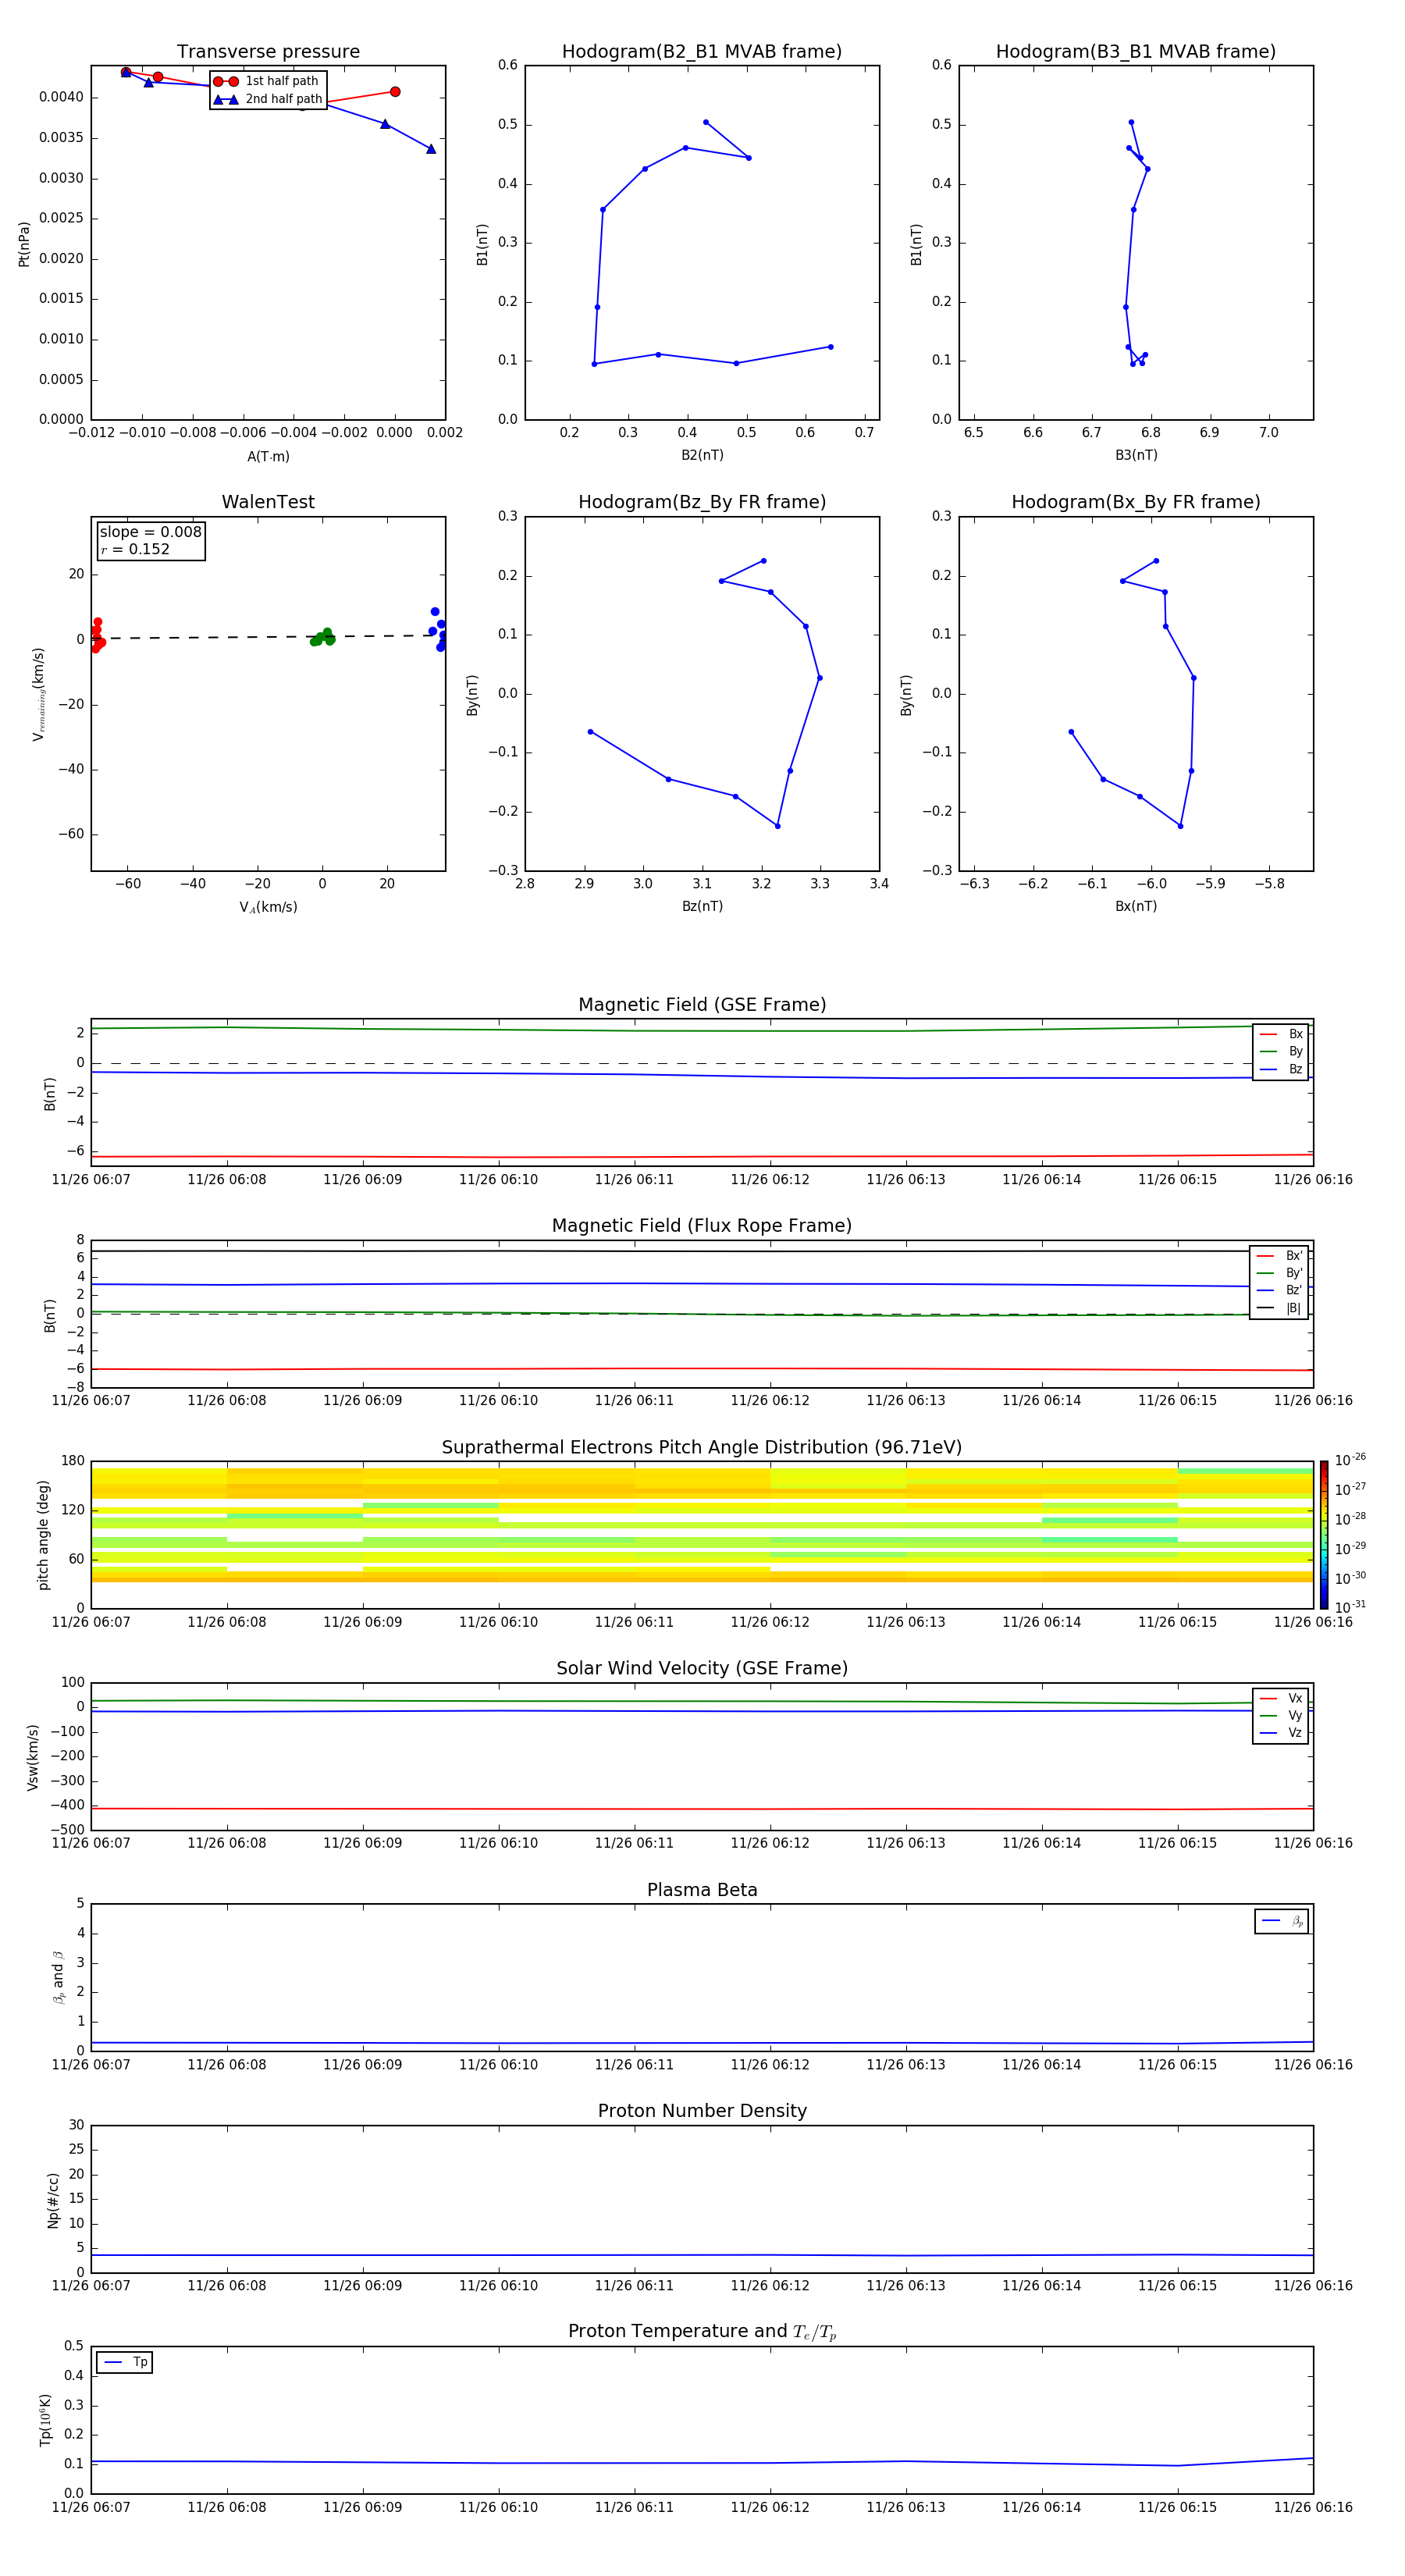This screenshot has height=2576, width=1405.
Task: Click the "B3(nT)" x-axis label
Action: point(1136,455)
